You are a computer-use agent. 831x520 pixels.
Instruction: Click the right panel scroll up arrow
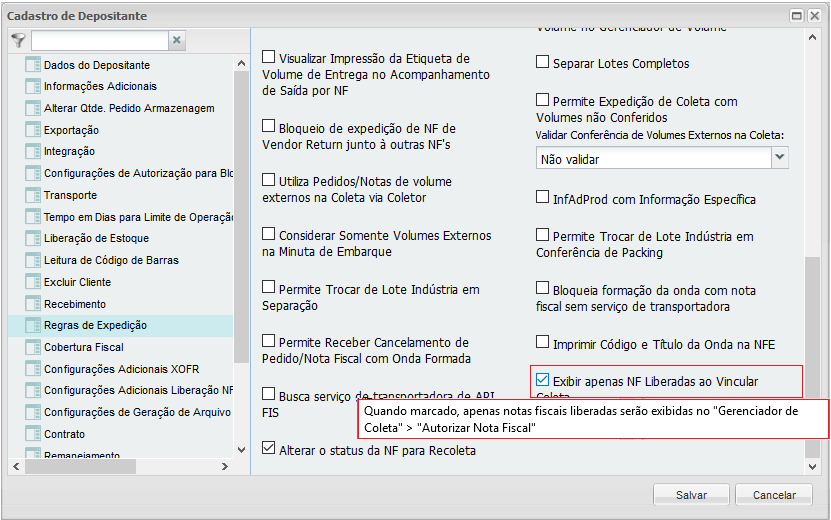click(812, 38)
